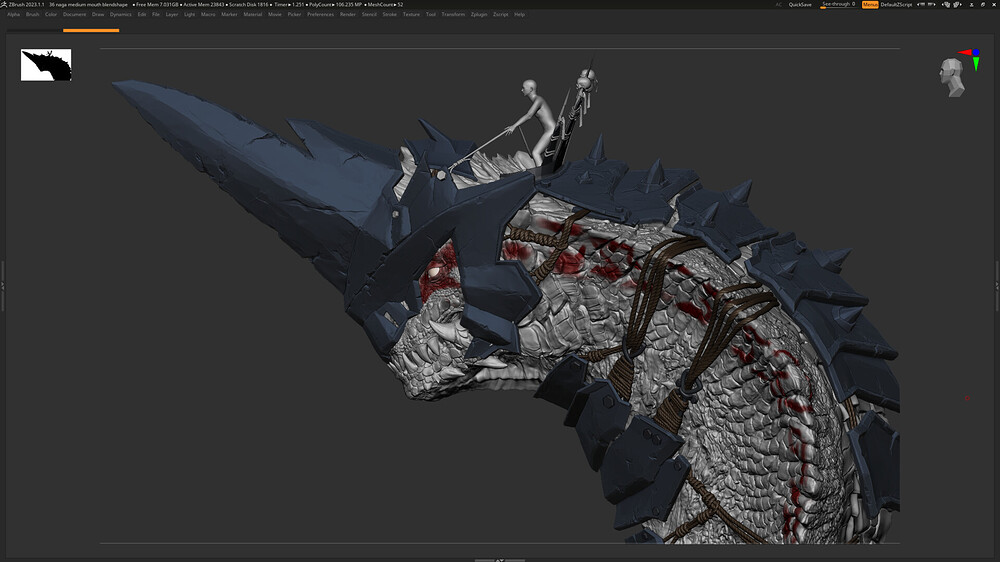The image size is (1000, 562).
Task: Expand the right tray via divider handle
Action: [x=996, y=287]
